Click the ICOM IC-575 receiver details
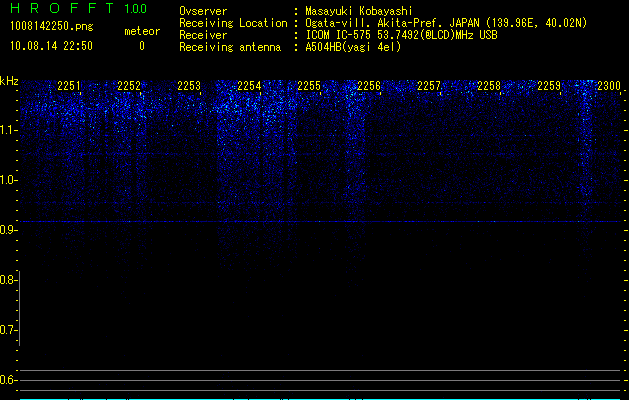The width and height of the screenshot is (629, 400). 401,35
